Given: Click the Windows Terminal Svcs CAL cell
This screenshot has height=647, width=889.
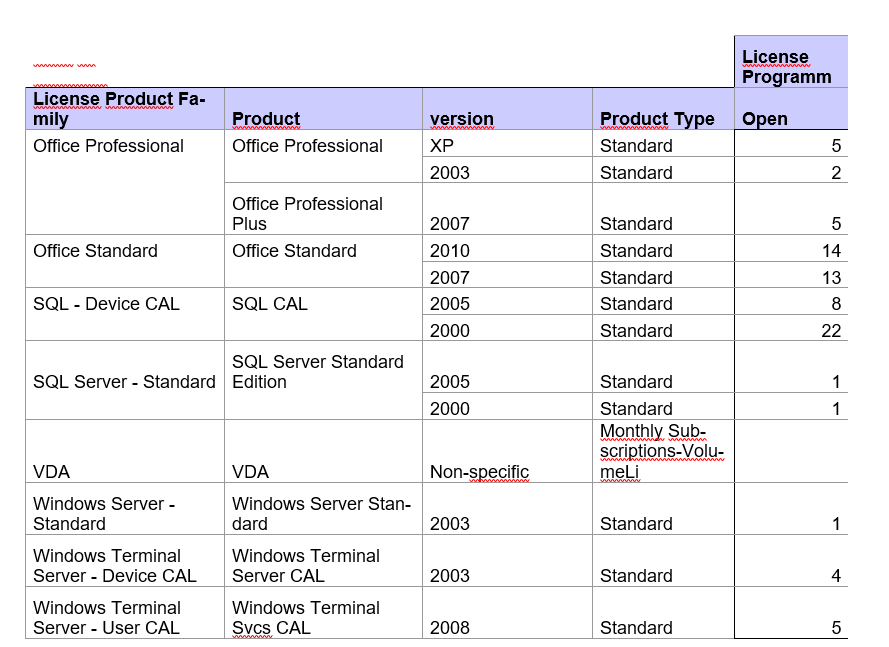Looking at the screenshot, I should (323, 613).
